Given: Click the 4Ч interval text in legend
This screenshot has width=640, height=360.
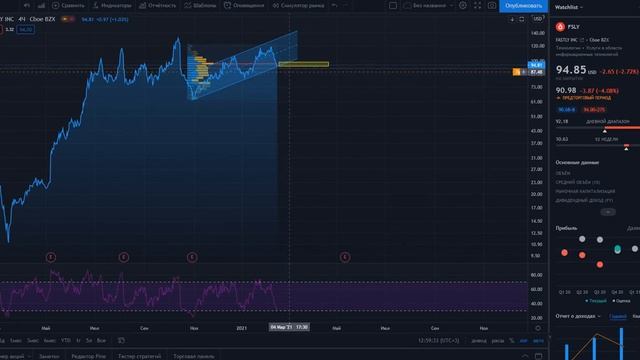Looking at the screenshot, I should [x=22, y=19].
